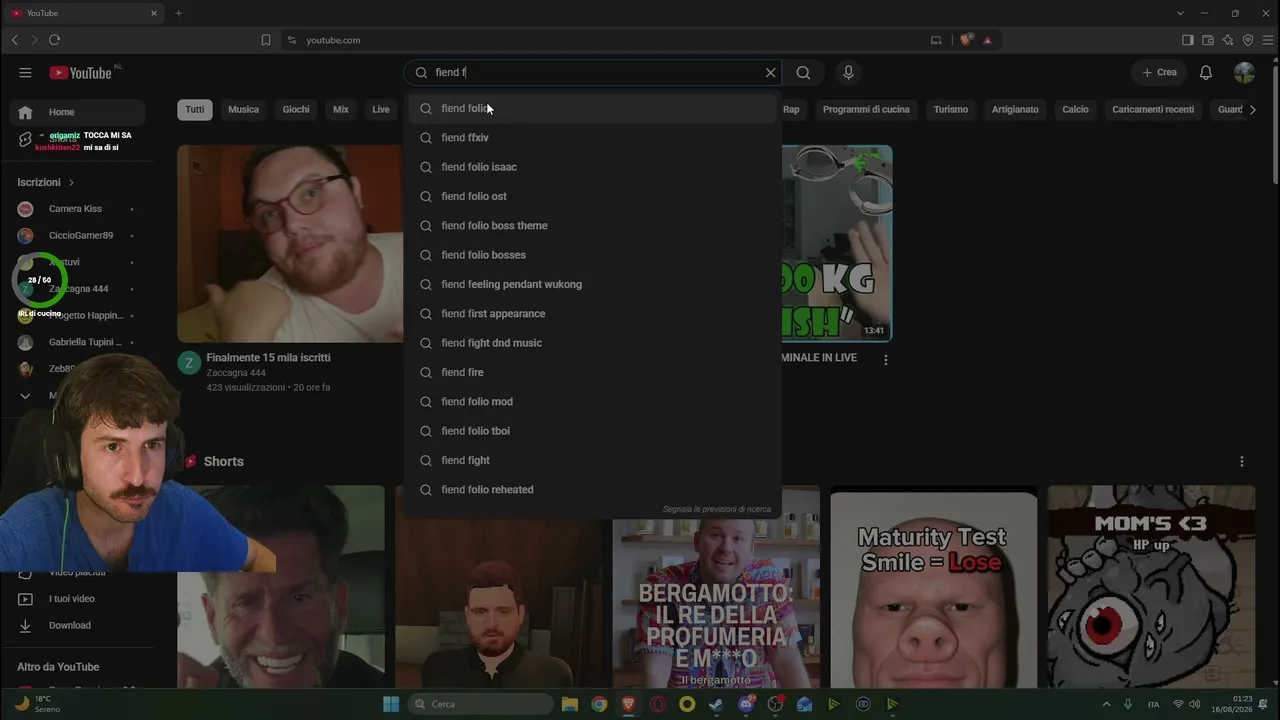
Task: Open Camera Kiss channel subscription
Action: coord(77,209)
